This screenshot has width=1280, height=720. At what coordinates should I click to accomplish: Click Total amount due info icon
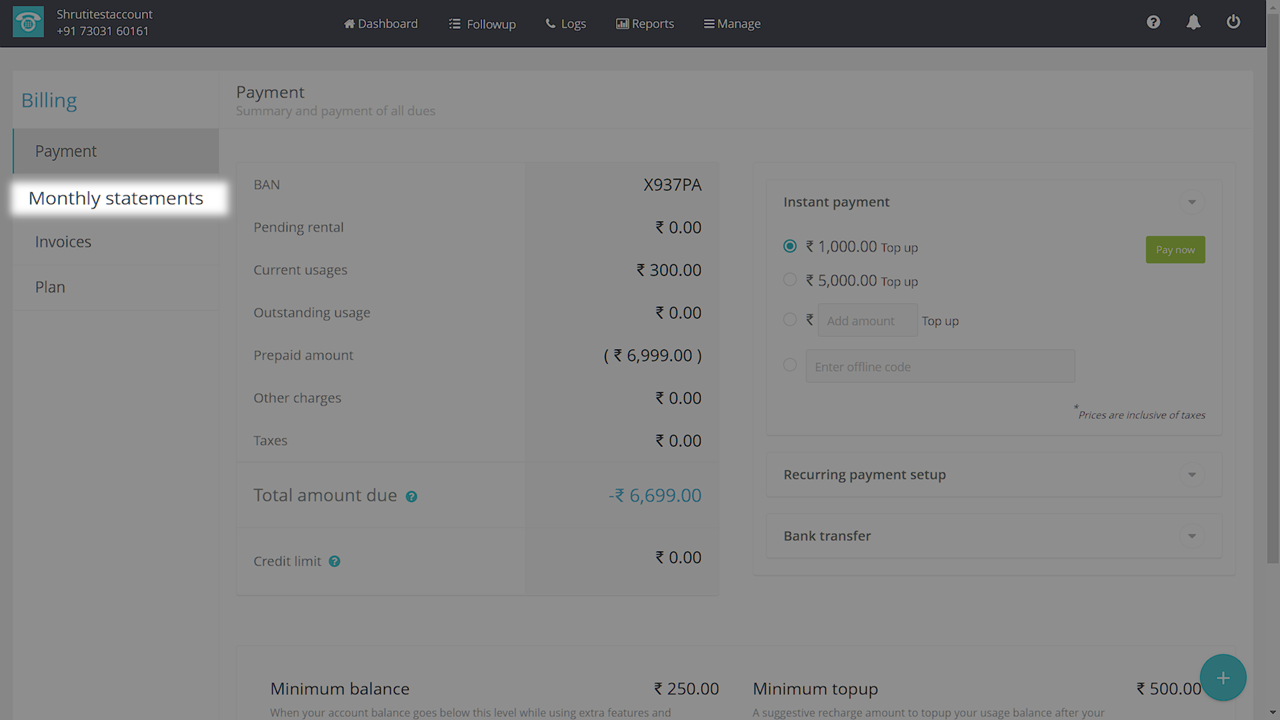pos(411,497)
